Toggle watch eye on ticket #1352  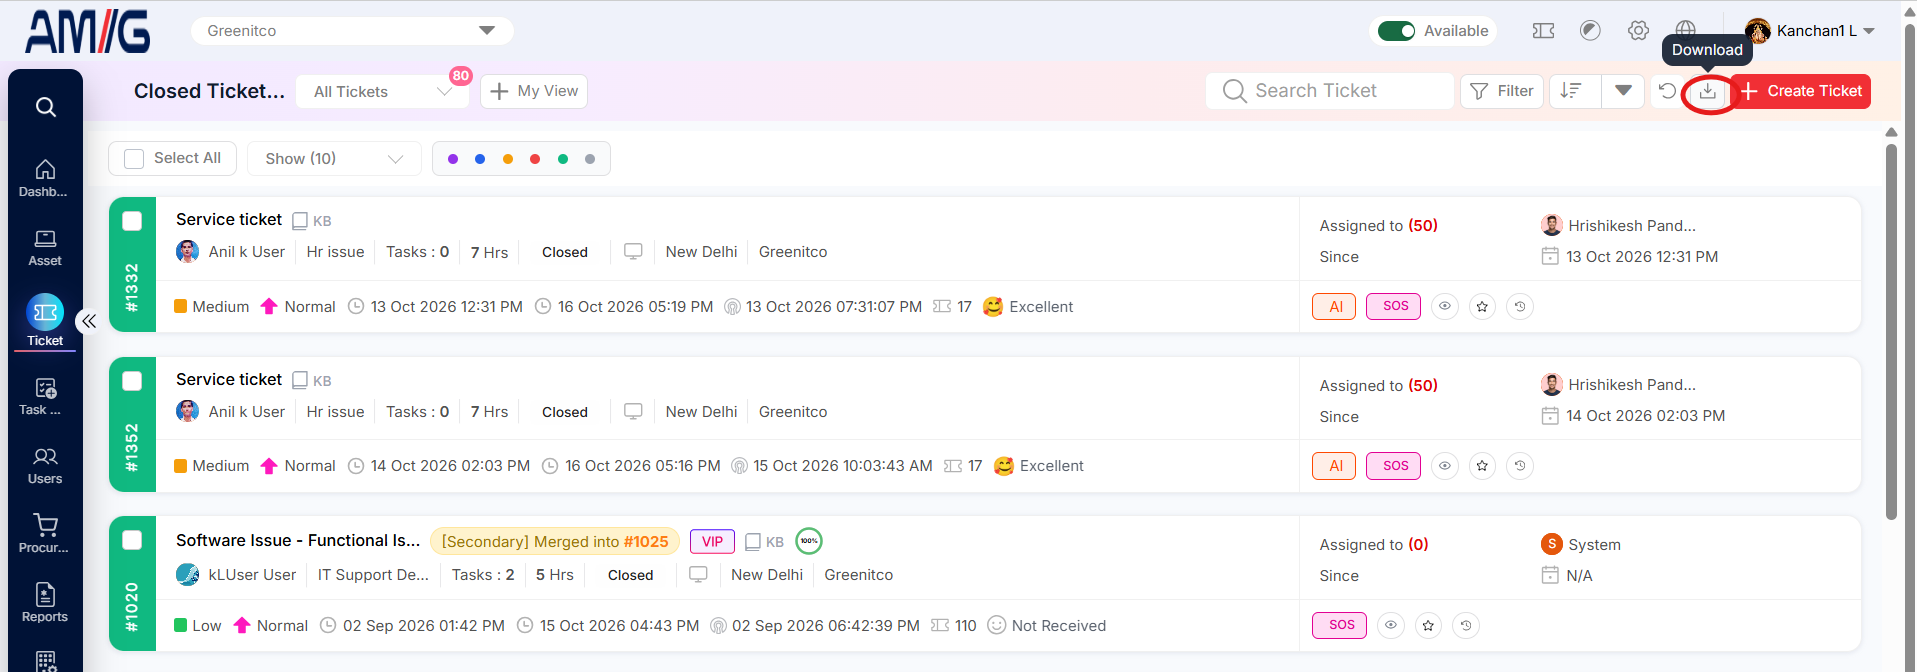click(x=1444, y=466)
